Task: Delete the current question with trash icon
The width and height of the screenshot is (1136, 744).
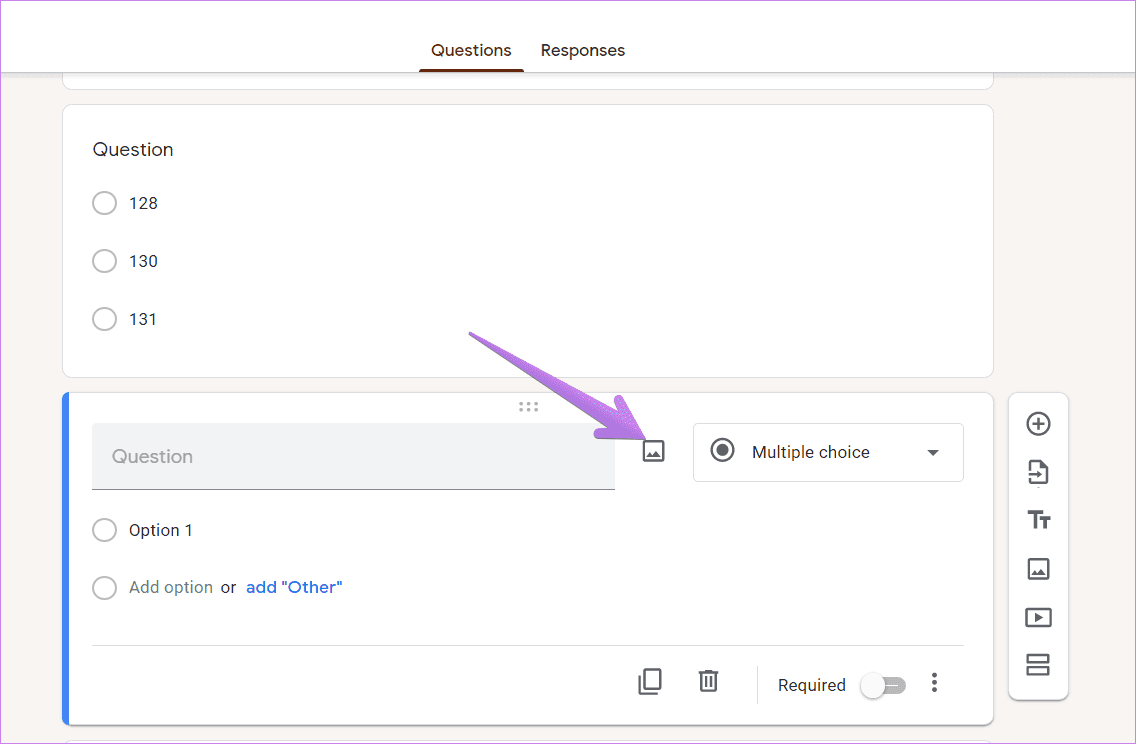Action: (x=708, y=681)
